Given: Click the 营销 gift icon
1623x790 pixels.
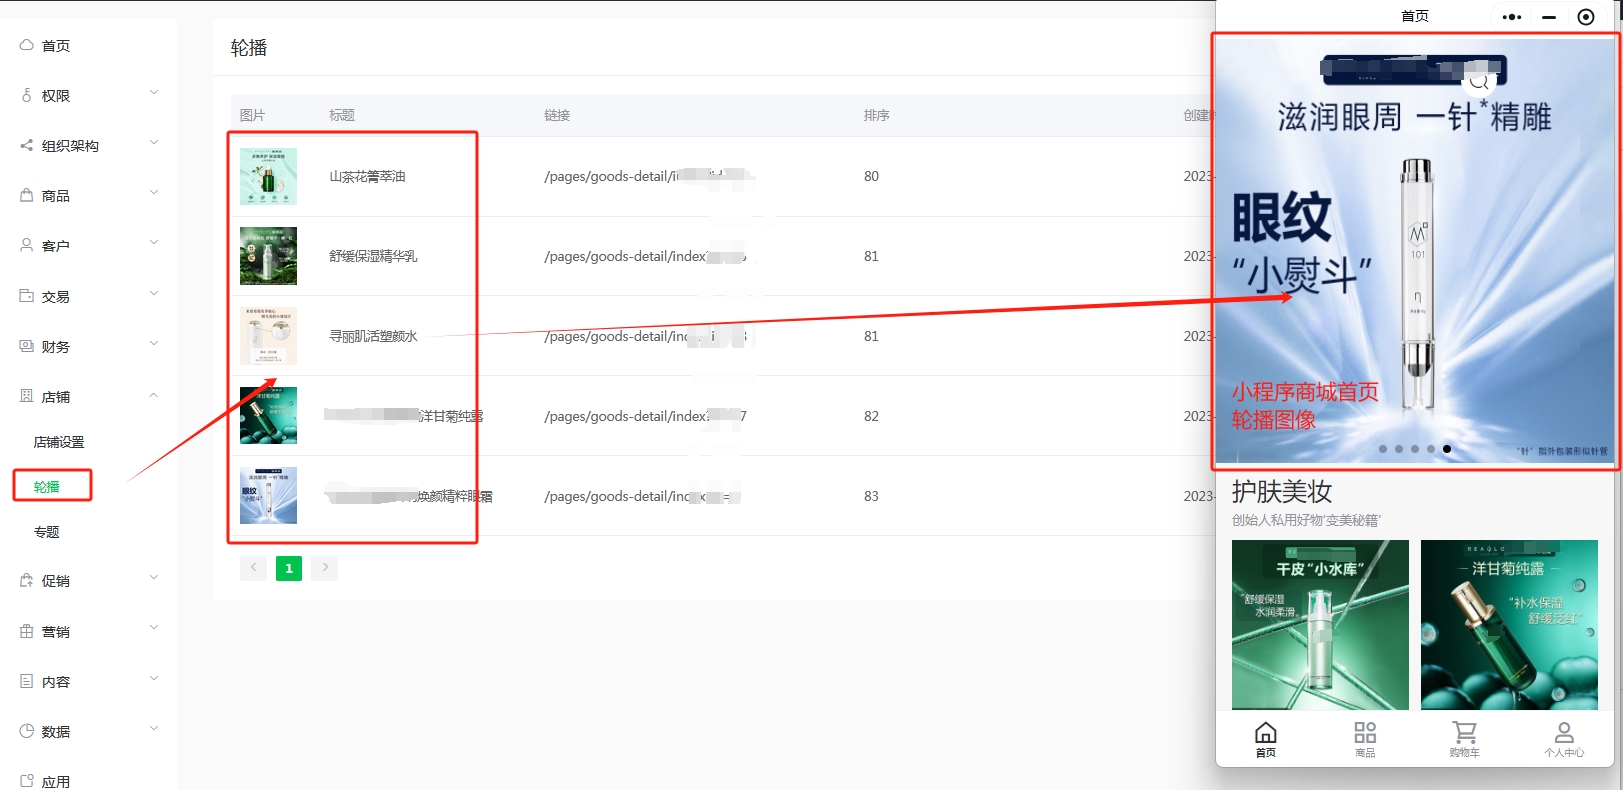Looking at the screenshot, I should click(27, 631).
